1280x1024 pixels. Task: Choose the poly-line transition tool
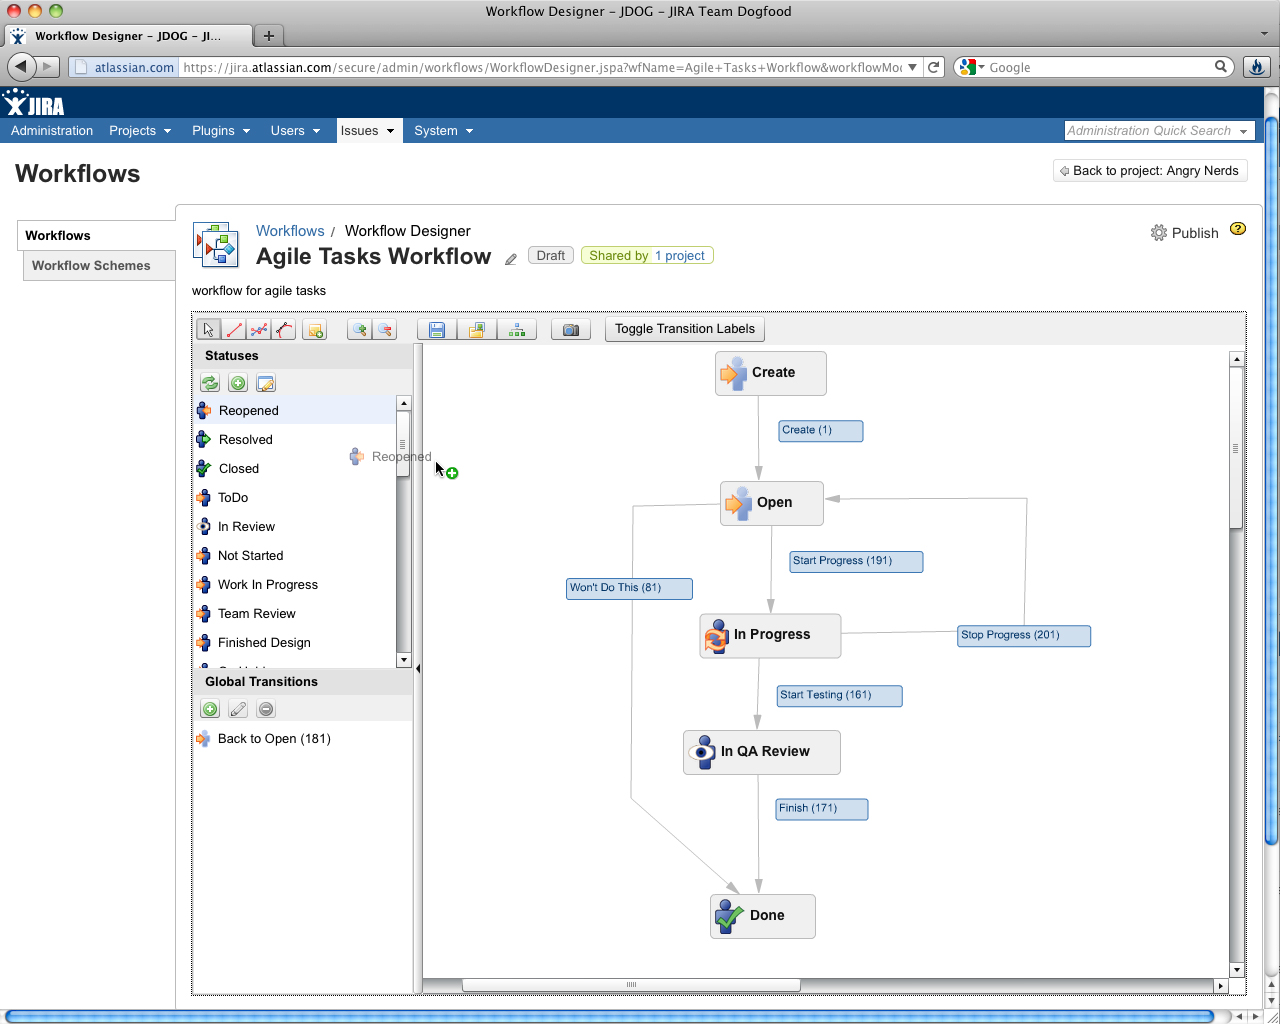pyautogui.click(x=259, y=329)
